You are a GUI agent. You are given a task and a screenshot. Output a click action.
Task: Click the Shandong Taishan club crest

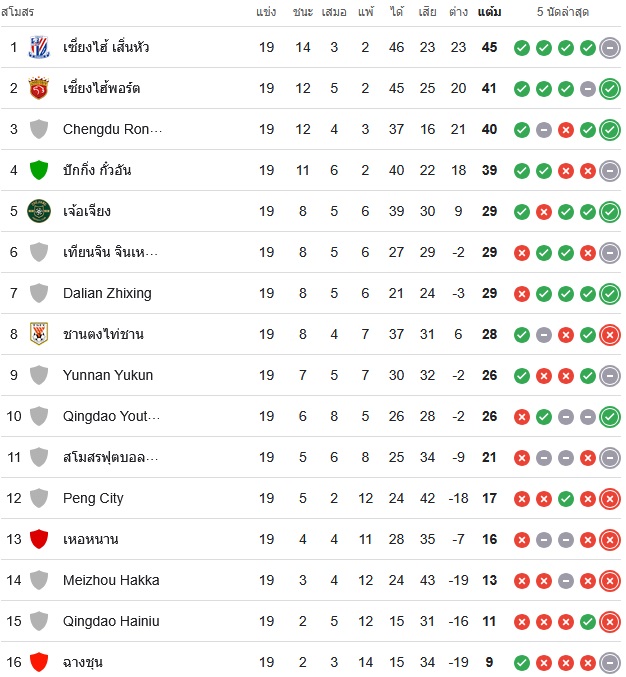pyautogui.click(x=39, y=334)
